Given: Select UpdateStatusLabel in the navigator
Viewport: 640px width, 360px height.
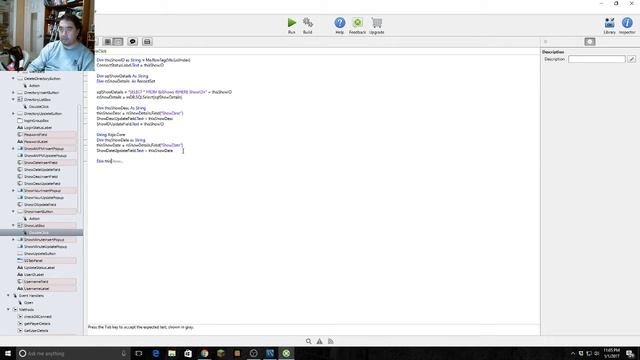Looking at the screenshot, I should (39, 268).
